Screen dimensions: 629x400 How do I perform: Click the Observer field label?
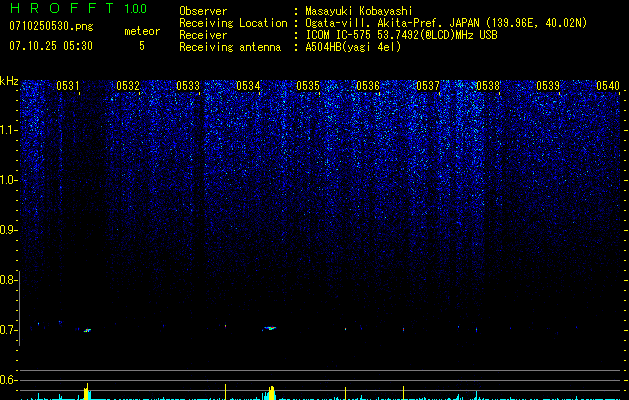tap(203, 11)
